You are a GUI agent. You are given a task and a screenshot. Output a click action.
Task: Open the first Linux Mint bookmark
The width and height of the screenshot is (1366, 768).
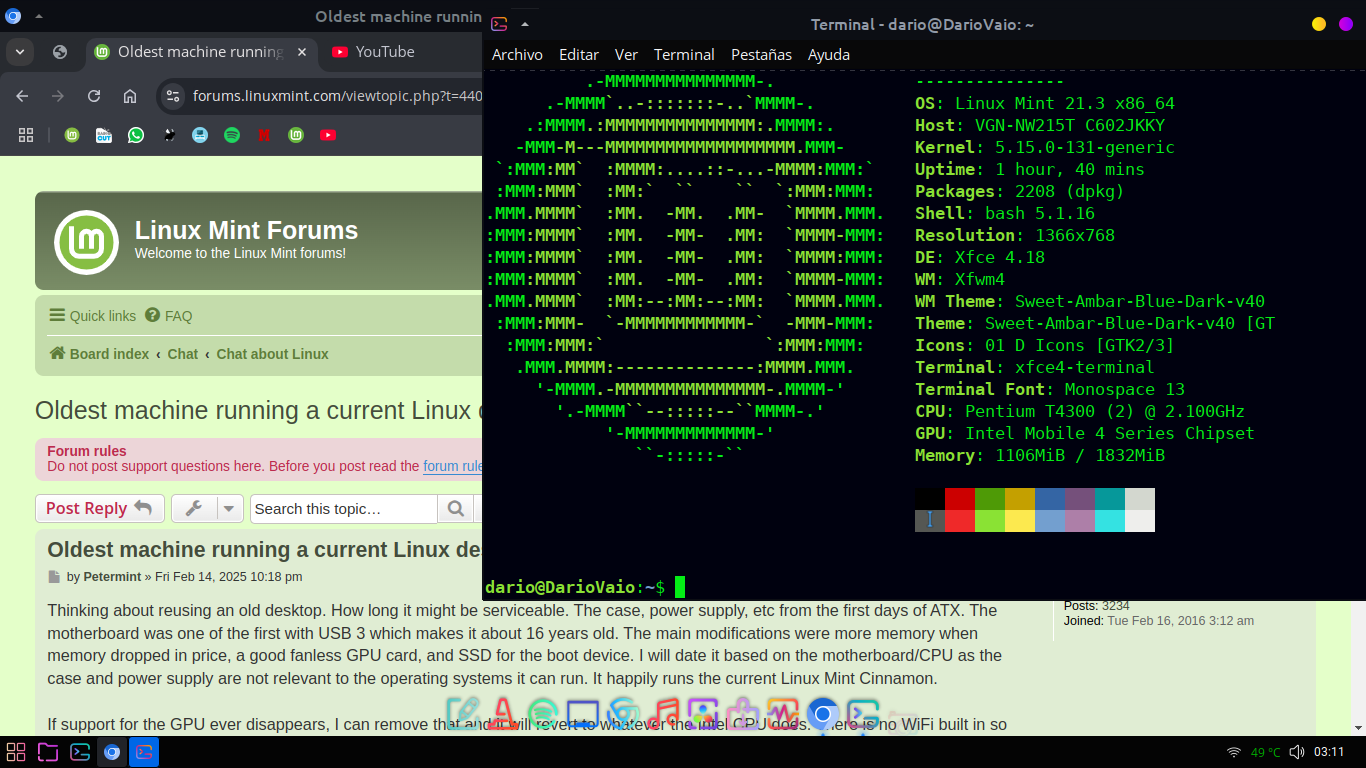pos(72,135)
